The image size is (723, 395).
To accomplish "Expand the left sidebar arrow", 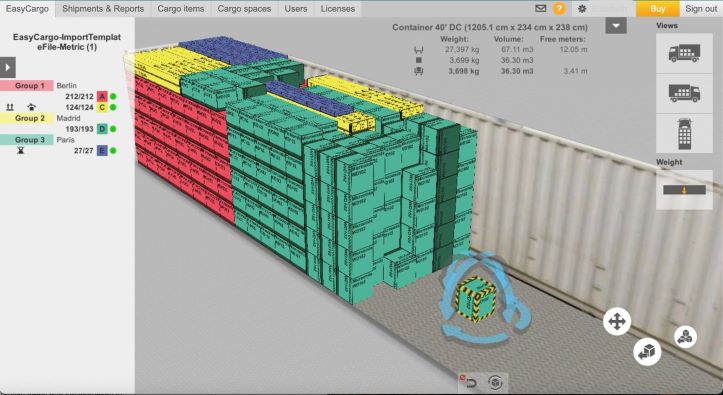I will (x=8, y=67).
